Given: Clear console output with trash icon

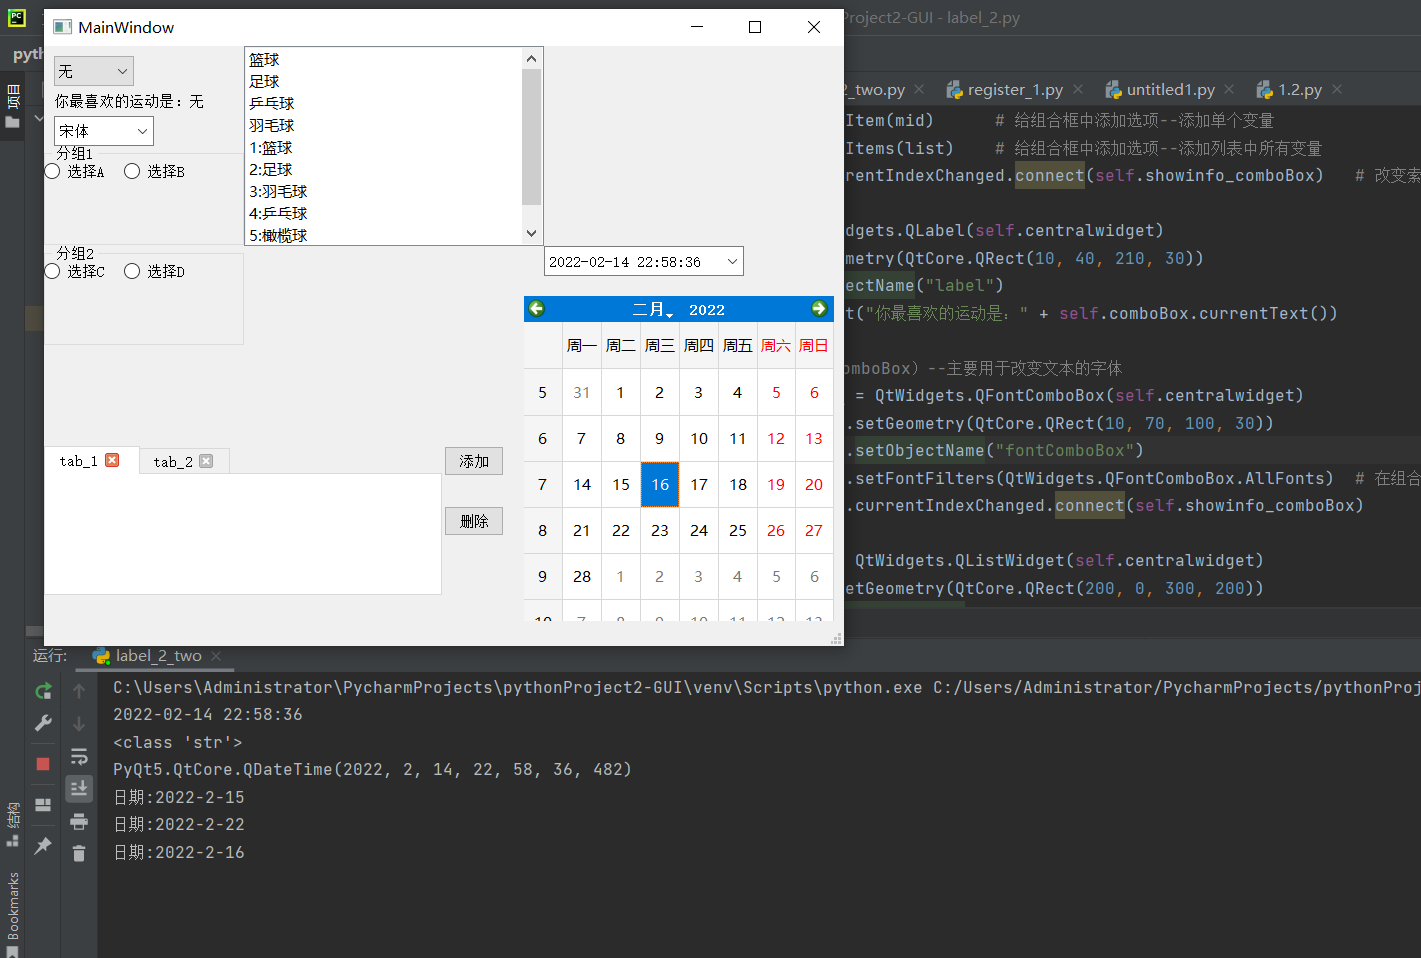Looking at the screenshot, I should click(79, 853).
